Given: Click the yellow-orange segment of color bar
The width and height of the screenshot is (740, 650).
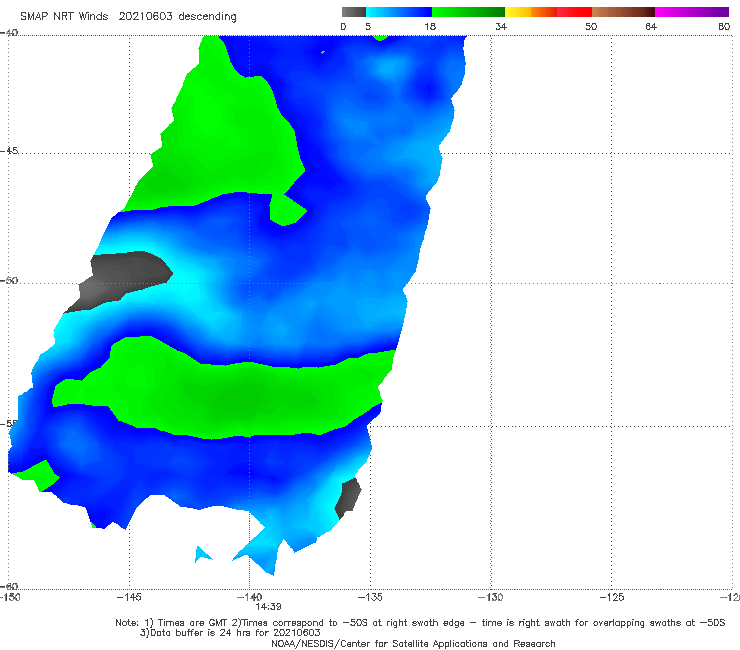Looking at the screenshot, I should 531,12.
